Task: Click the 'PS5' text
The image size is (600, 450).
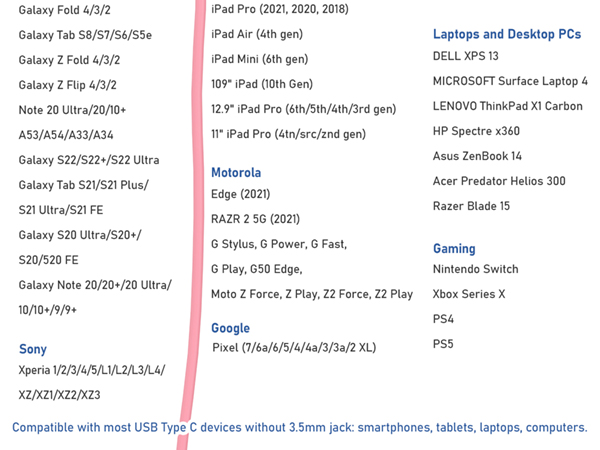Action: click(x=443, y=344)
